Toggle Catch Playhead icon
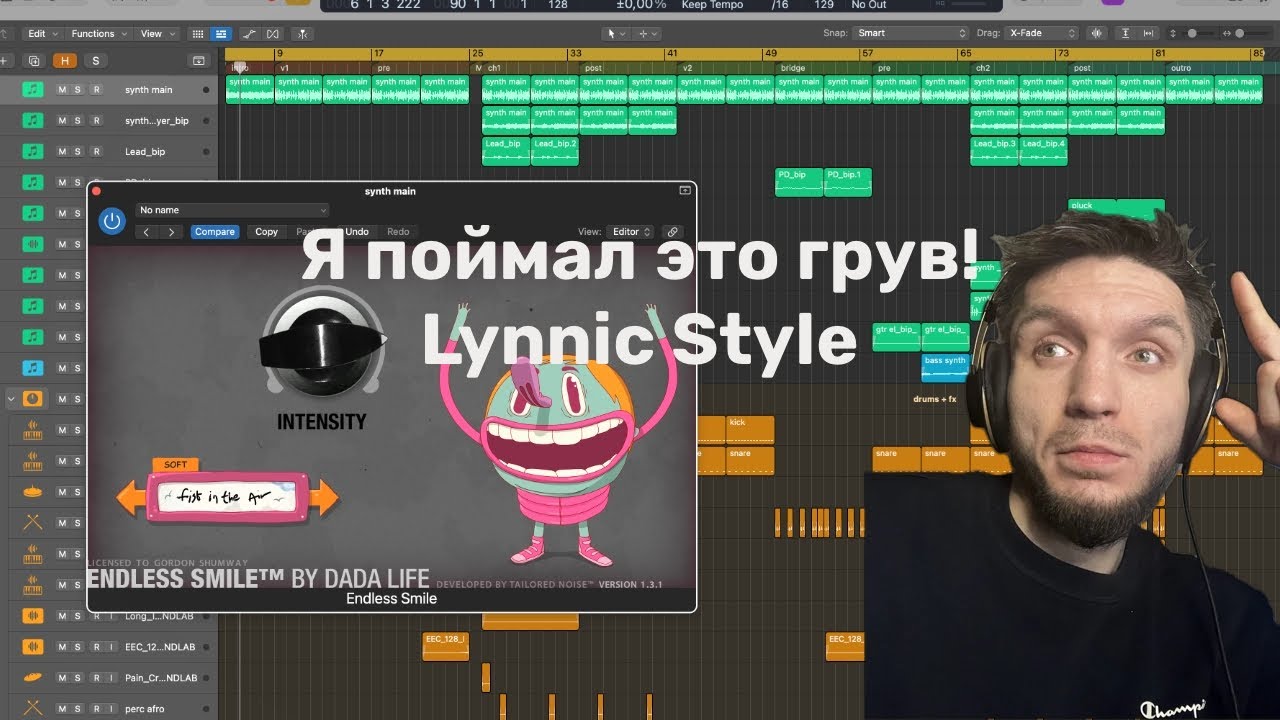Screen dimensions: 1280x720 [301, 33]
